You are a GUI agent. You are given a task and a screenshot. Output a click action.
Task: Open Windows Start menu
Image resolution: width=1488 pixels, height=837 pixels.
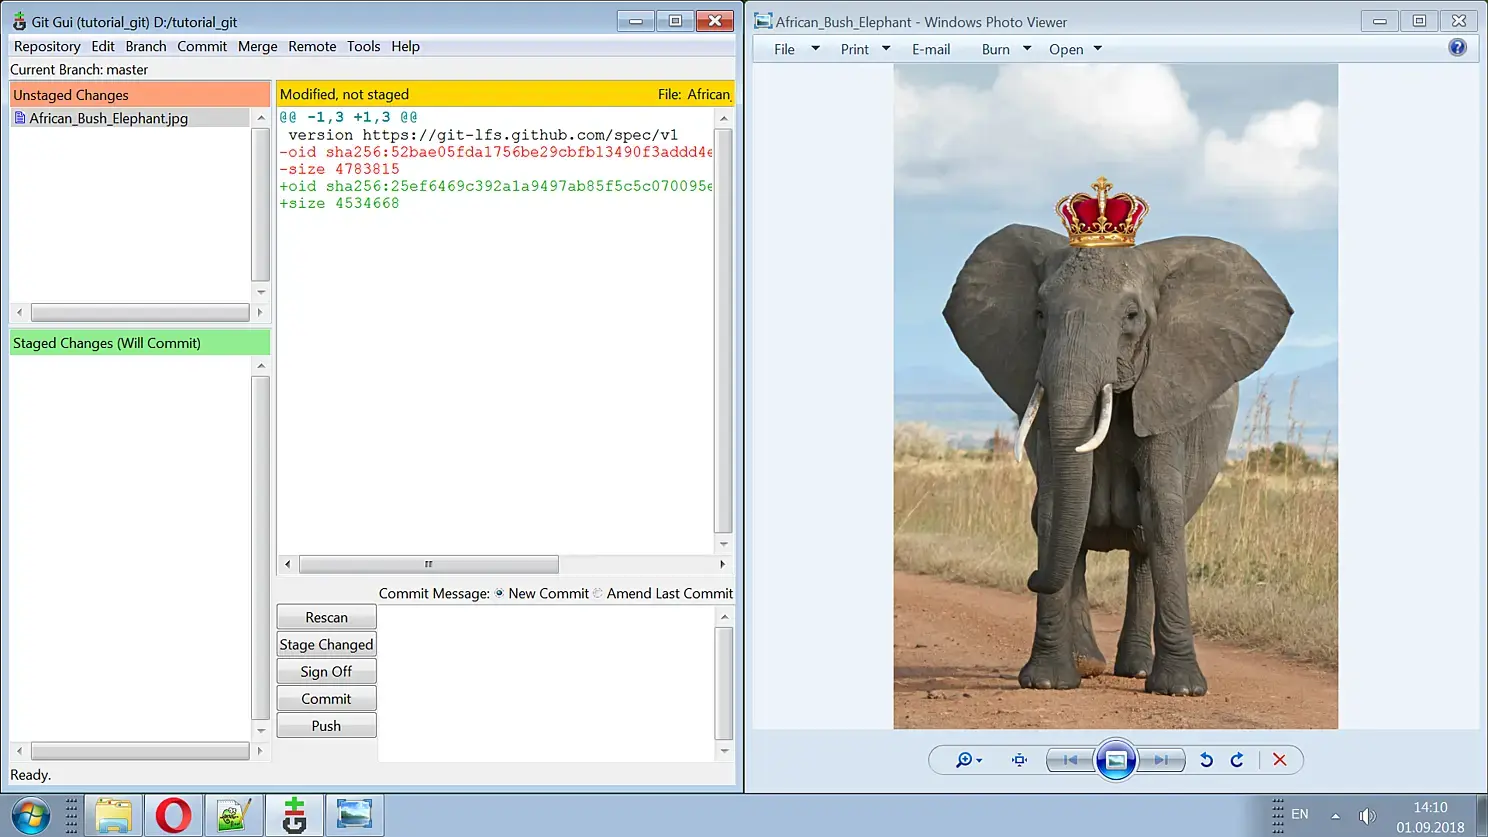pyautogui.click(x=30, y=816)
